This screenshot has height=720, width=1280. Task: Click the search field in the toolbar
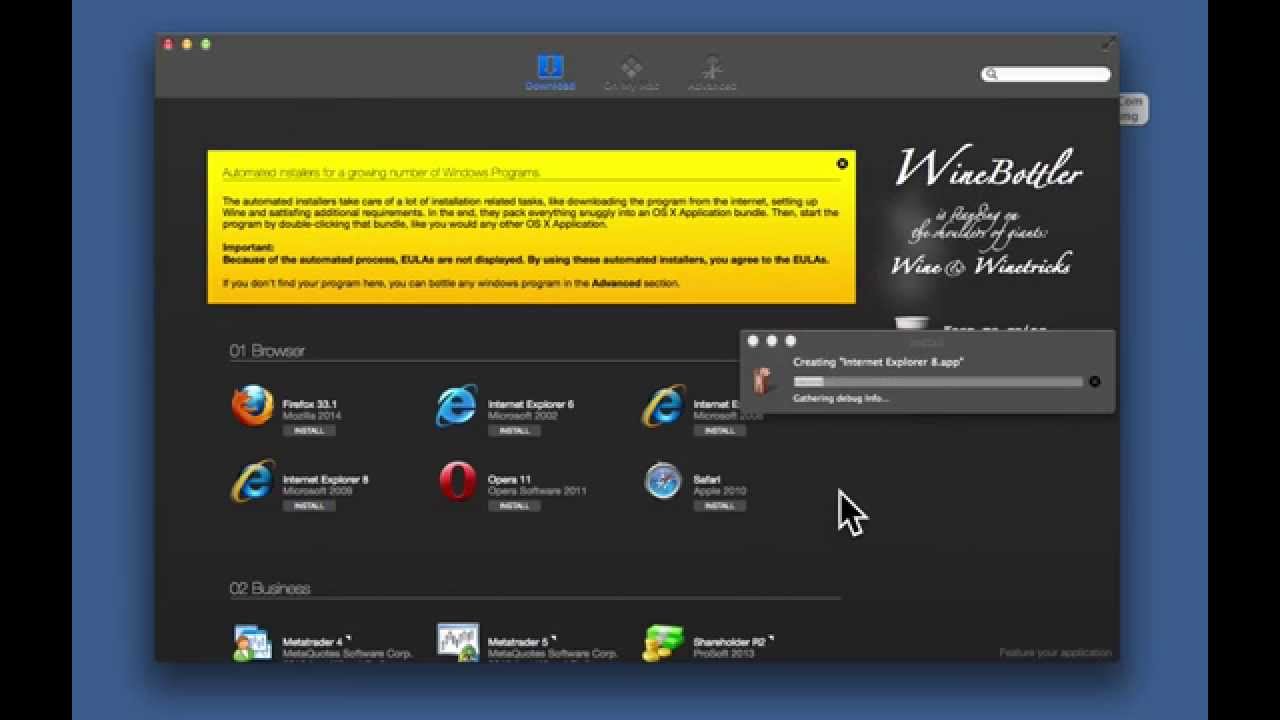click(1046, 74)
